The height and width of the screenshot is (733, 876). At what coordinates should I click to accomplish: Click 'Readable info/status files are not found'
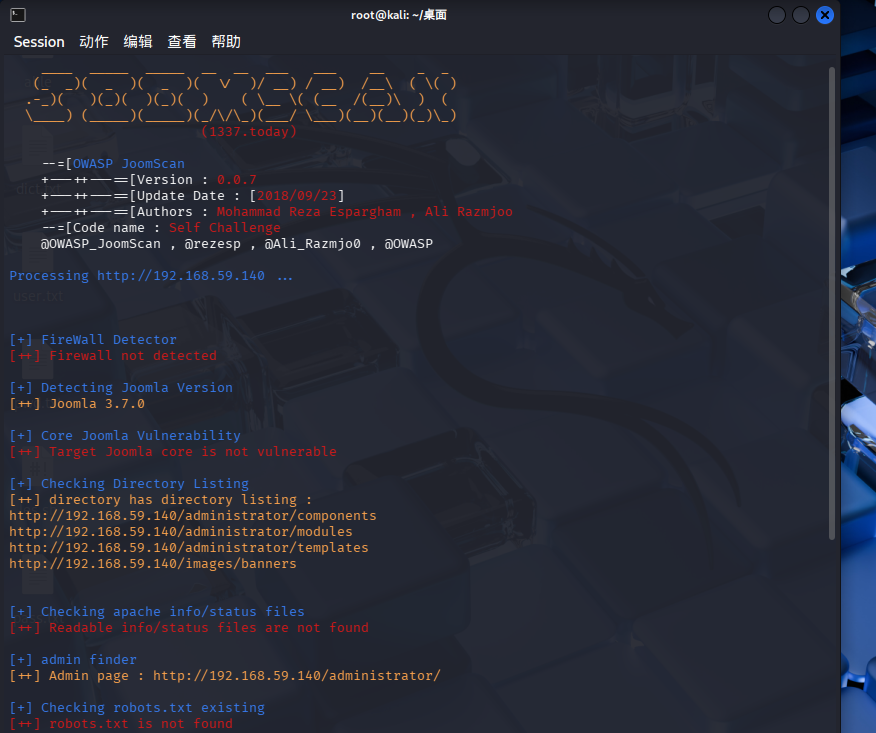(209, 628)
